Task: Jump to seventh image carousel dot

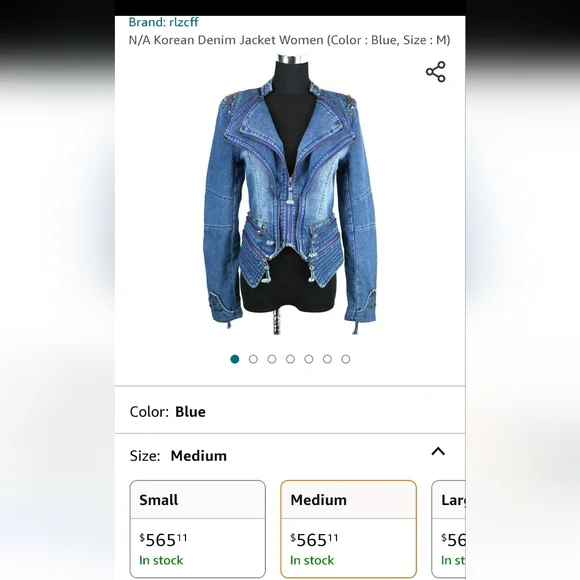Action: [x=346, y=359]
